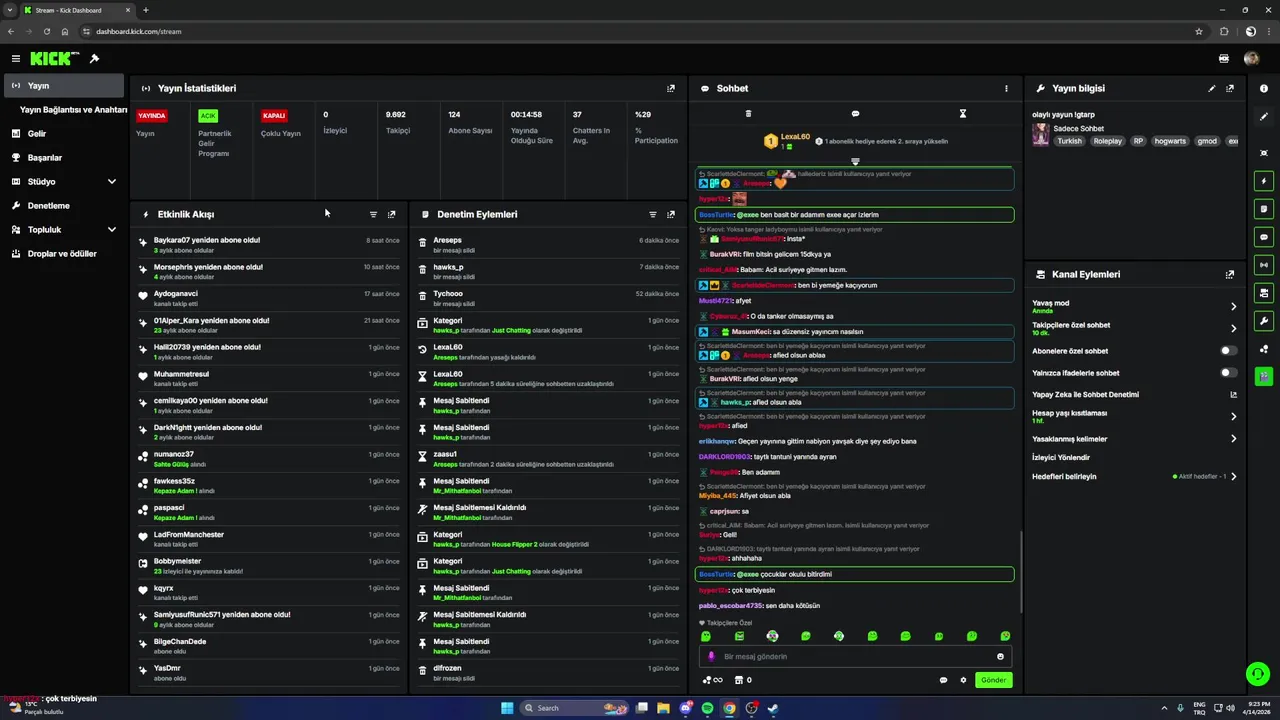The width and height of the screenshot is (1280, 720).
Task: Pop out the Yayın İstatistikleri panel
Action: 671,88
